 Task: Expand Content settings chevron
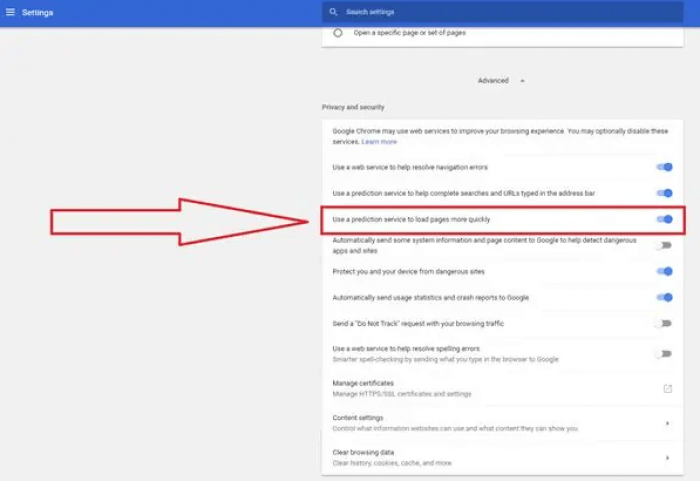pos(667,423)
